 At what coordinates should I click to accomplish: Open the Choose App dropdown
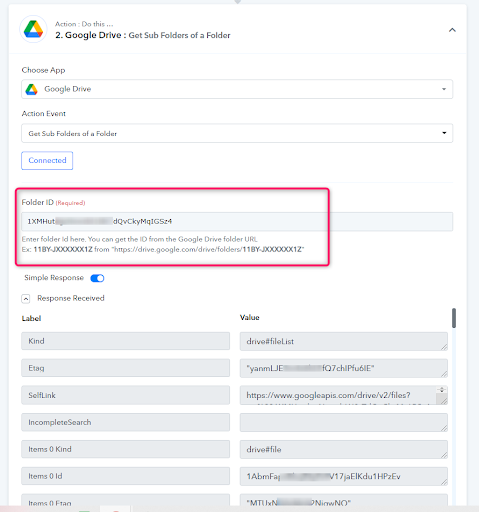coord(237,89)
